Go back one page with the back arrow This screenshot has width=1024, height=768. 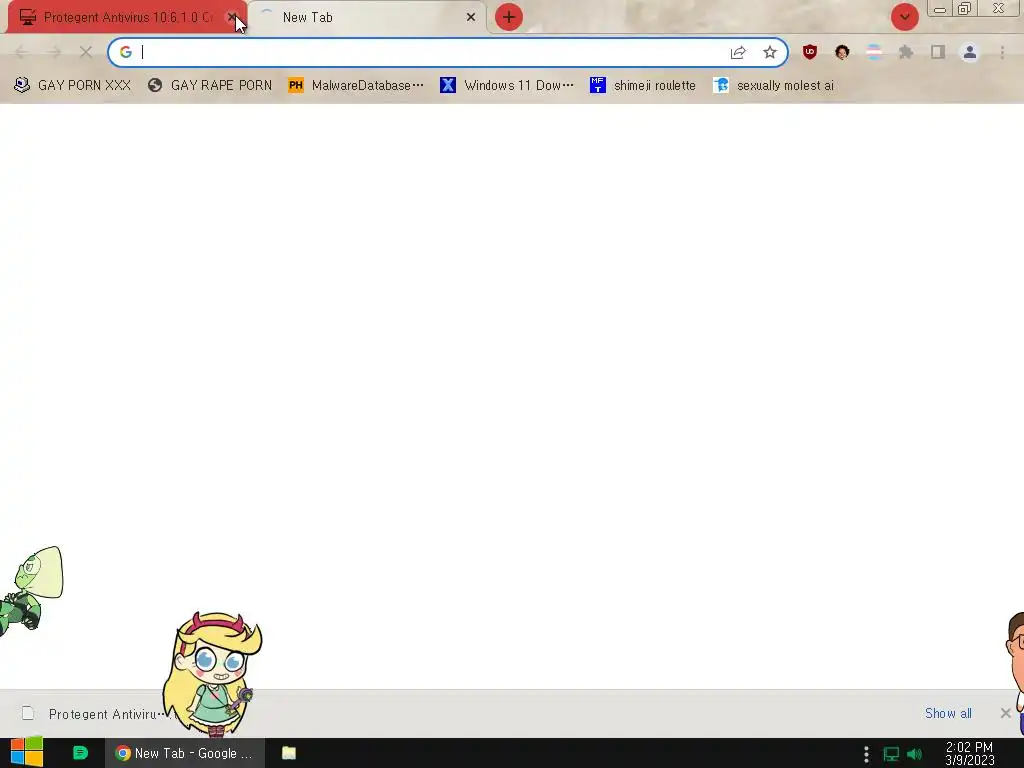pyautogui.click(x=22, y=52)
